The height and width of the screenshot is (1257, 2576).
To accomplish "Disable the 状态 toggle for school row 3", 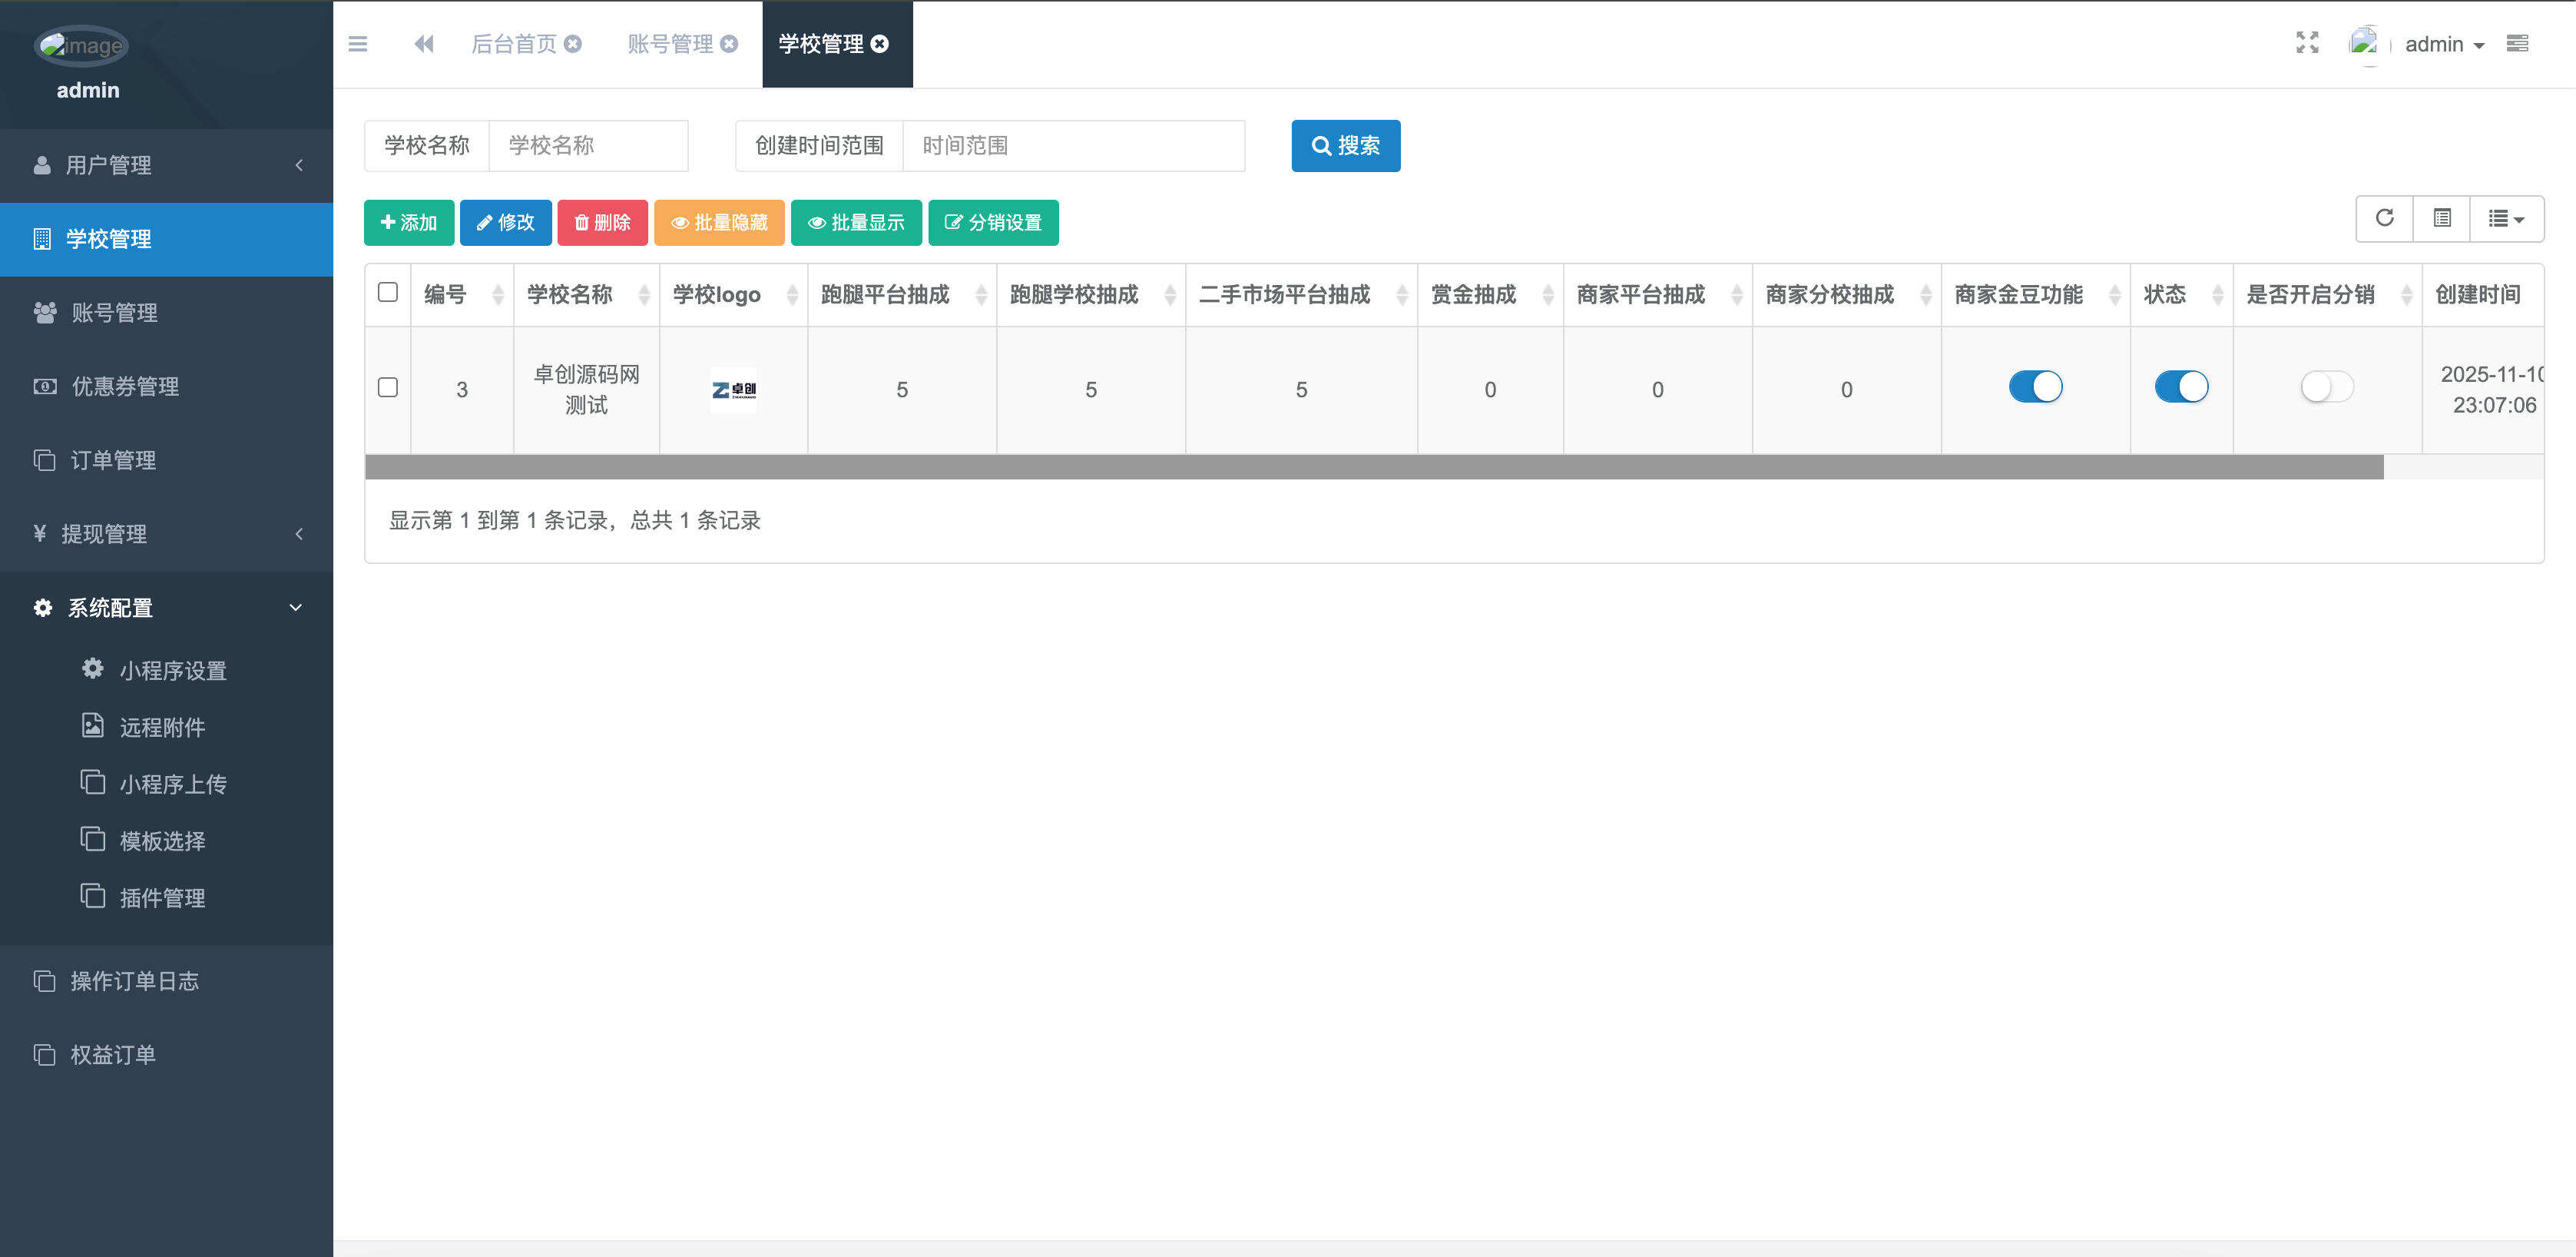I will tap(2182, 386).
